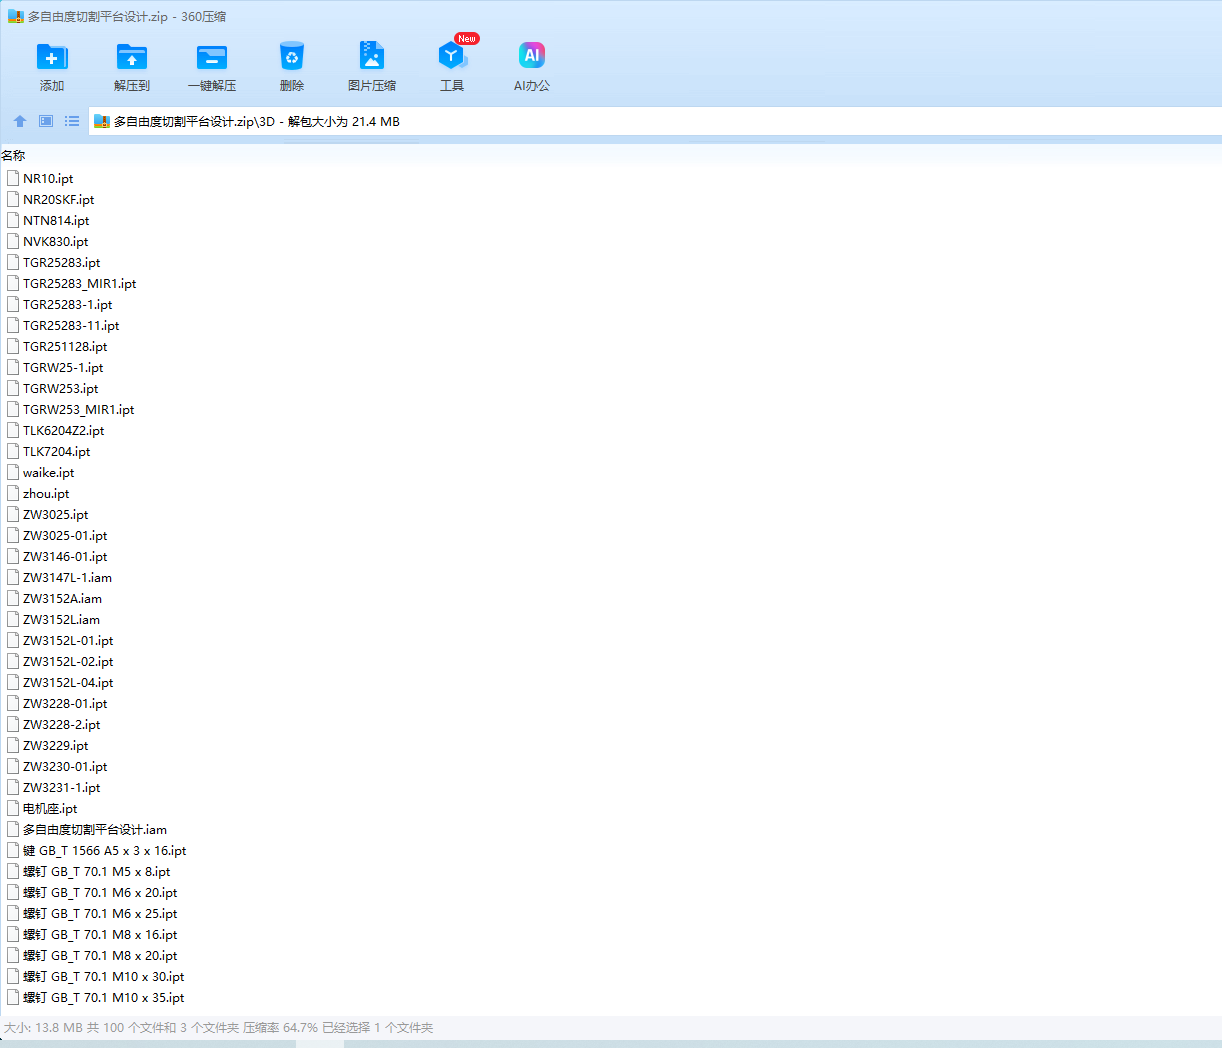Click the 添加 (Add) toolbar icon
Screen dimensions: 1222x1048
coord(52,57)
